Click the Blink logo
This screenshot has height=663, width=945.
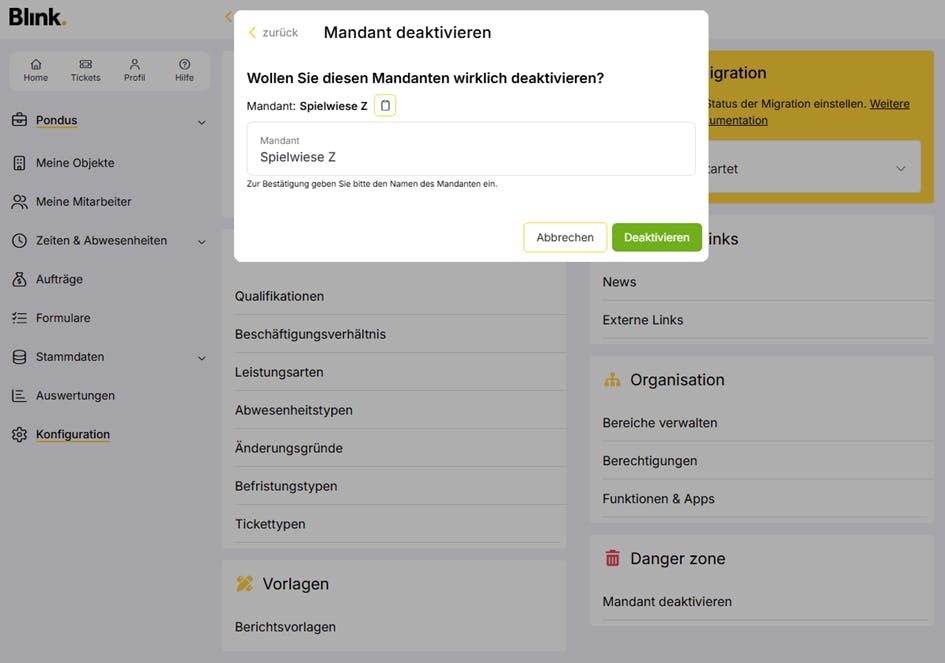[37, 17]
